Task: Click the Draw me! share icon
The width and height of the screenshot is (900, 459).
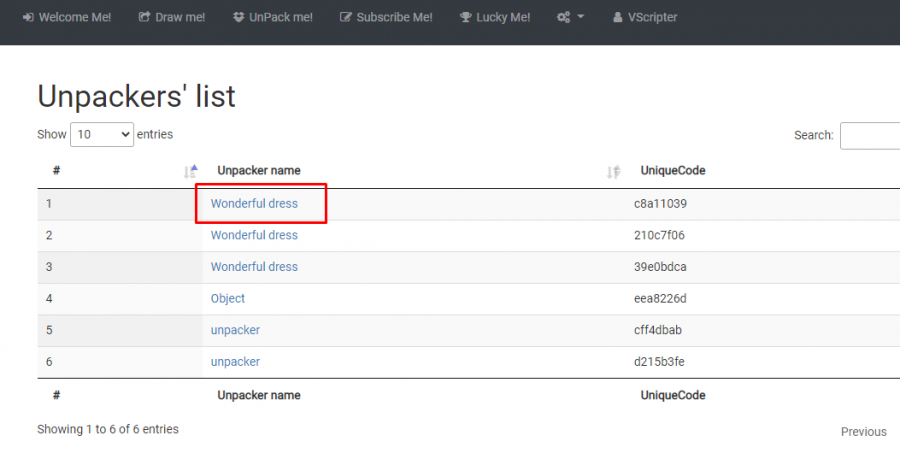Action: [x=144, y=17]
